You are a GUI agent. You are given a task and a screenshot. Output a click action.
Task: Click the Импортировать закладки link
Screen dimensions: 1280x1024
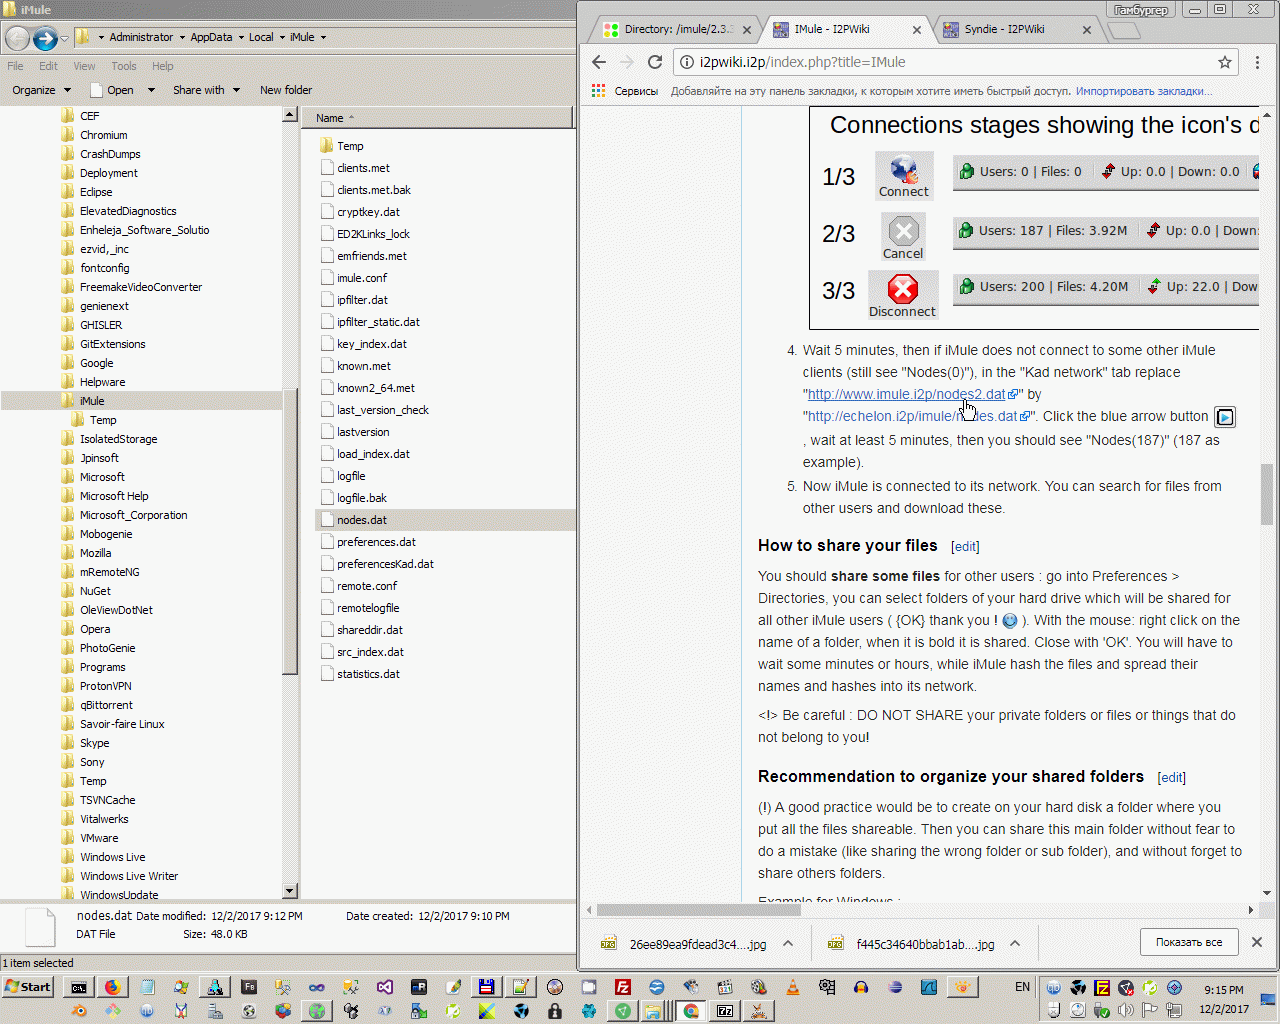[1143, 91]
